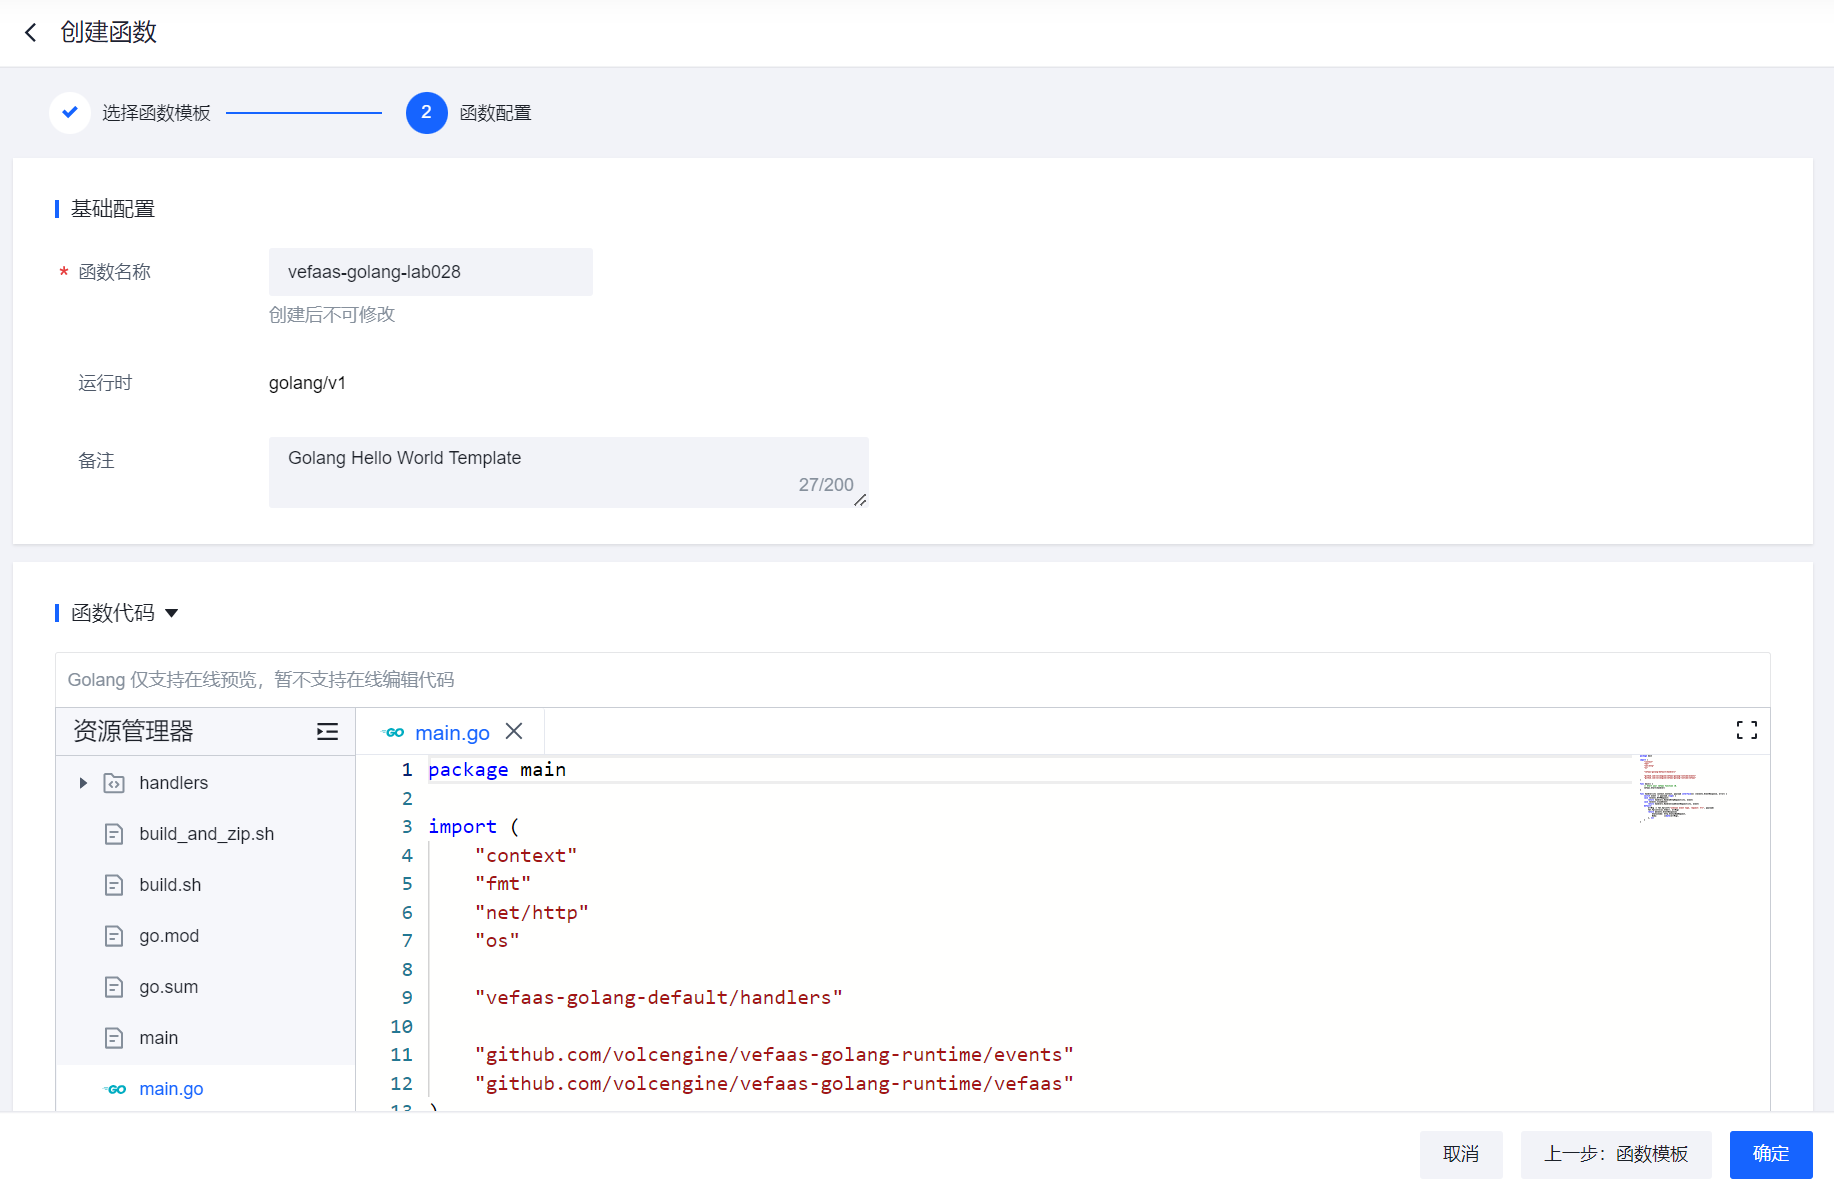The width and height of the screenshot is (1834, 1189).
Task: Click the go.mod file icon
Action: click(114, 936)
